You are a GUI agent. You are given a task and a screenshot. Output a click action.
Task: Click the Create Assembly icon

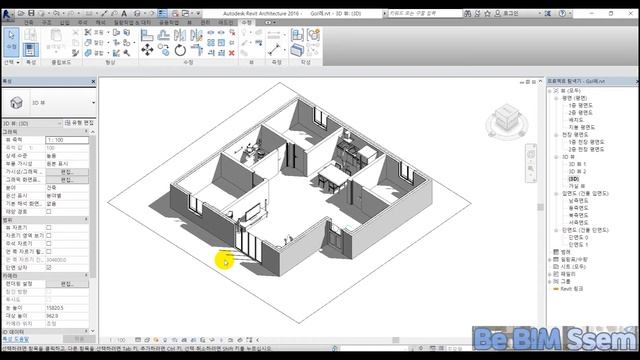[298, 35]
